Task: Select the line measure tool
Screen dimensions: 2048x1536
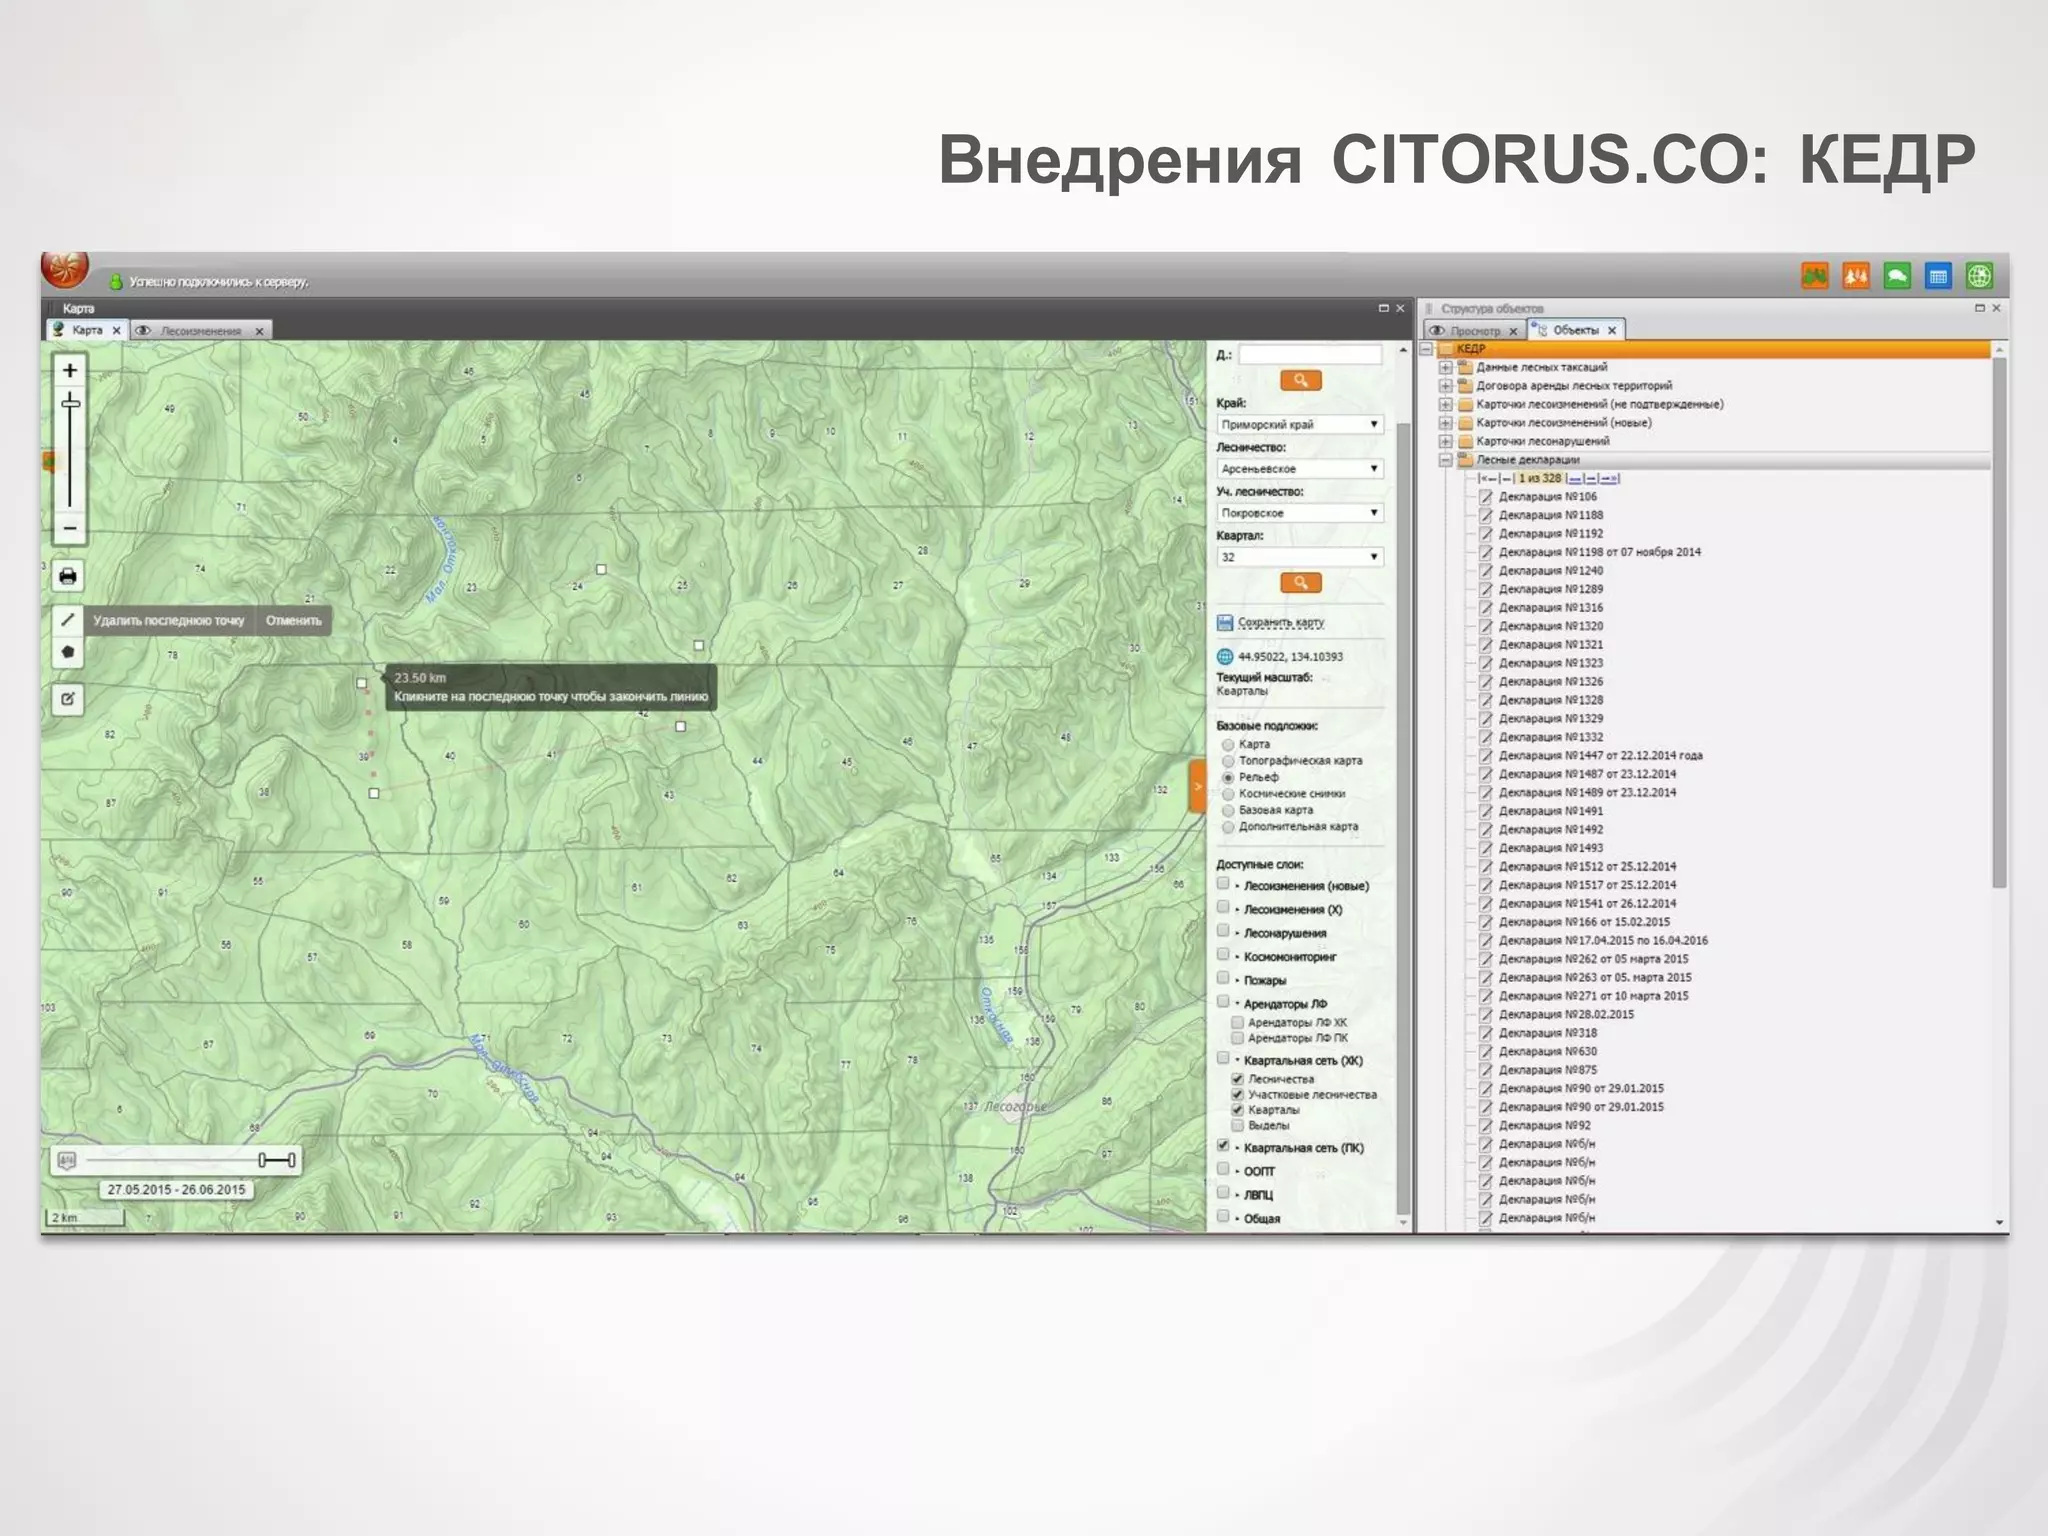Action: [x=68, y=620]
